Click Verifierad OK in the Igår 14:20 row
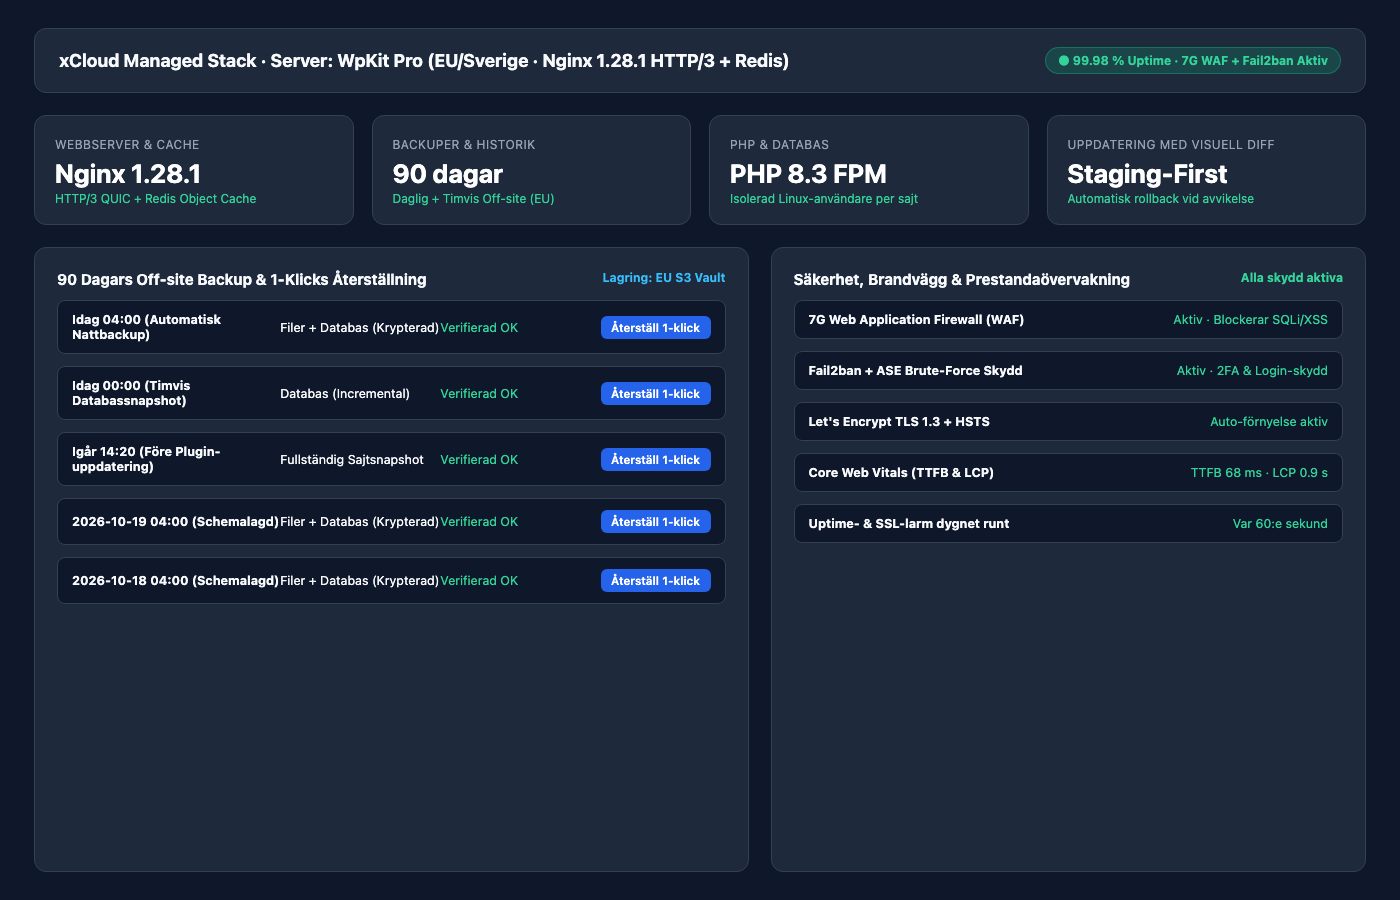This screenshot has width=1400, height=900. [x=479, y=460]
